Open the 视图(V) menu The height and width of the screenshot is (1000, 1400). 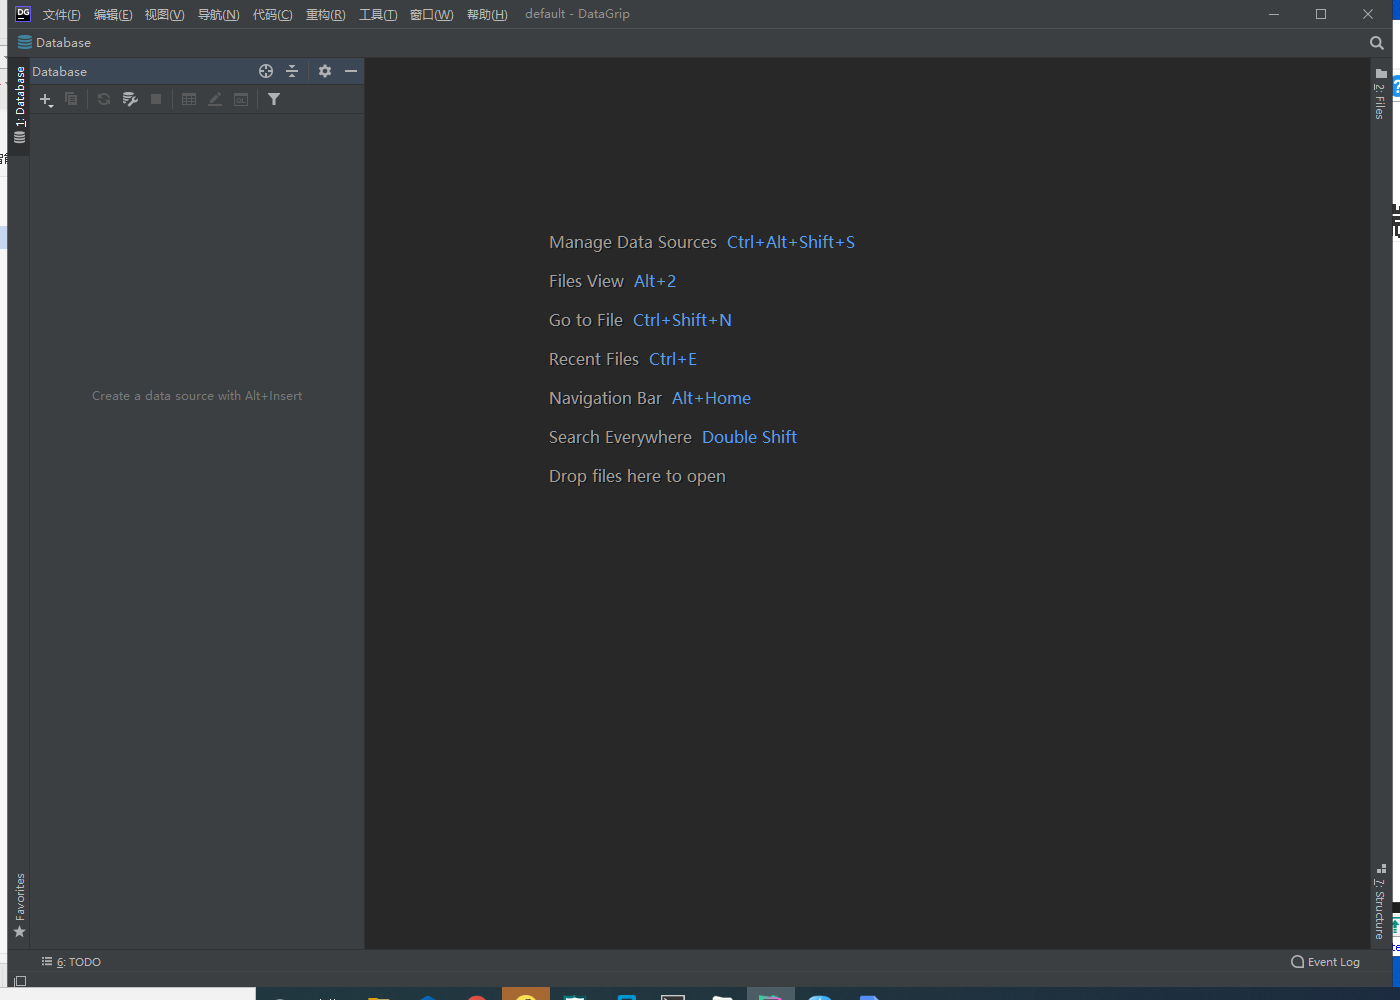pos(165,14)
